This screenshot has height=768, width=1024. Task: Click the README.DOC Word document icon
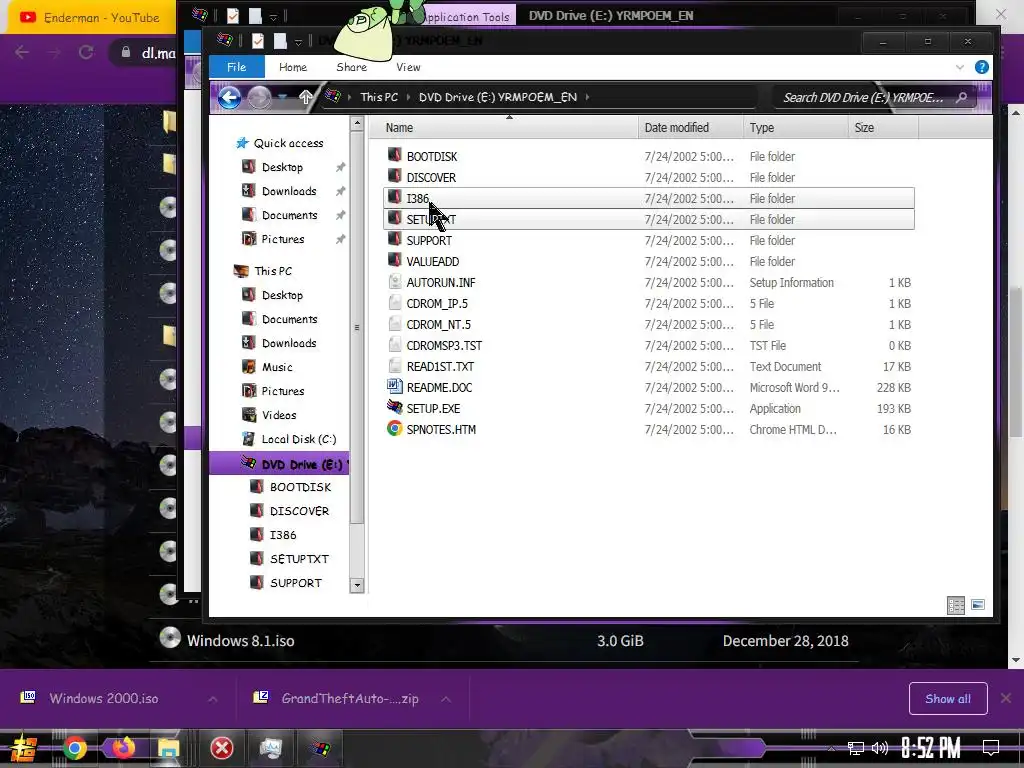click(x=394, y=387)
